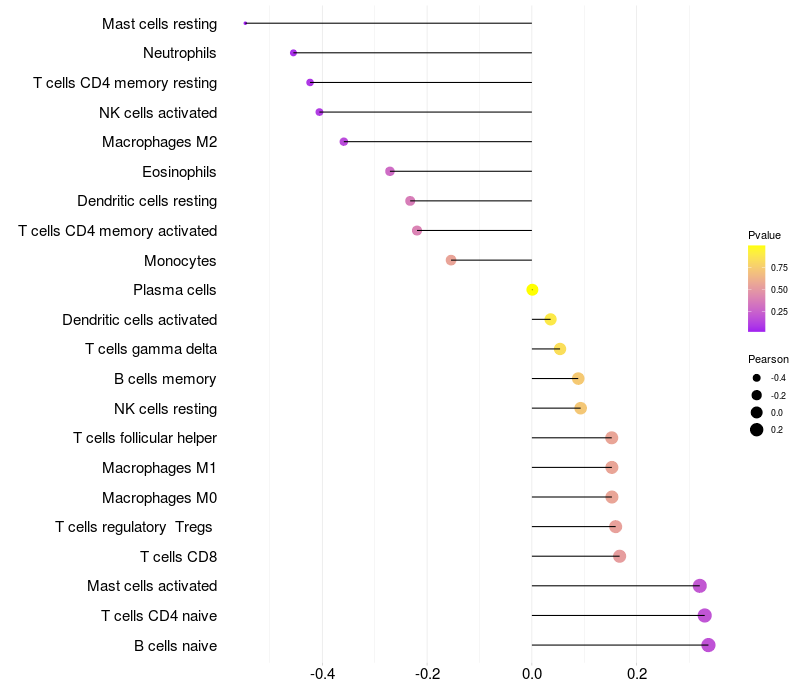Select the Macrophages M2 dot
Screen dimensions: 800x700
pyautogui.click(x=344, y=142)
